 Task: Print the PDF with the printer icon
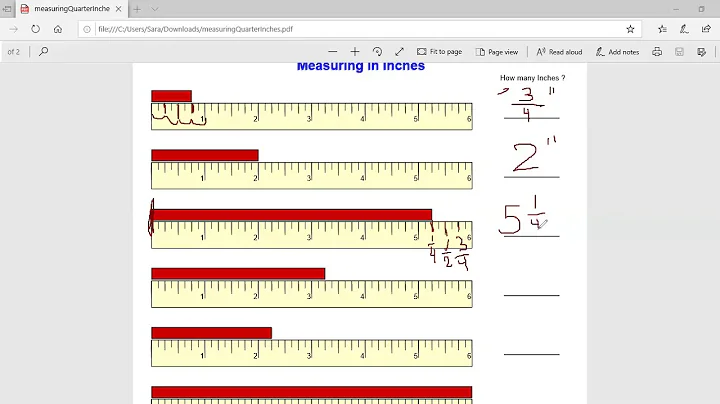pyautogui.click(x=657, y=51)
